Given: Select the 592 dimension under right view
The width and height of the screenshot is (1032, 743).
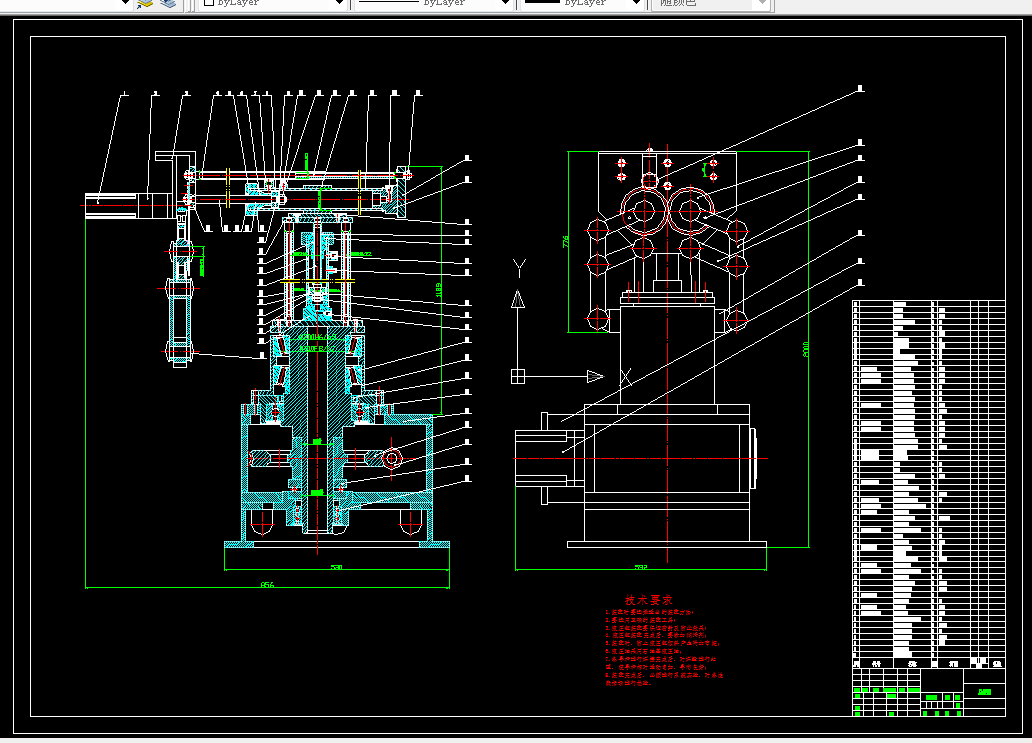Looking at the screenshot, I should click(640, 567).
